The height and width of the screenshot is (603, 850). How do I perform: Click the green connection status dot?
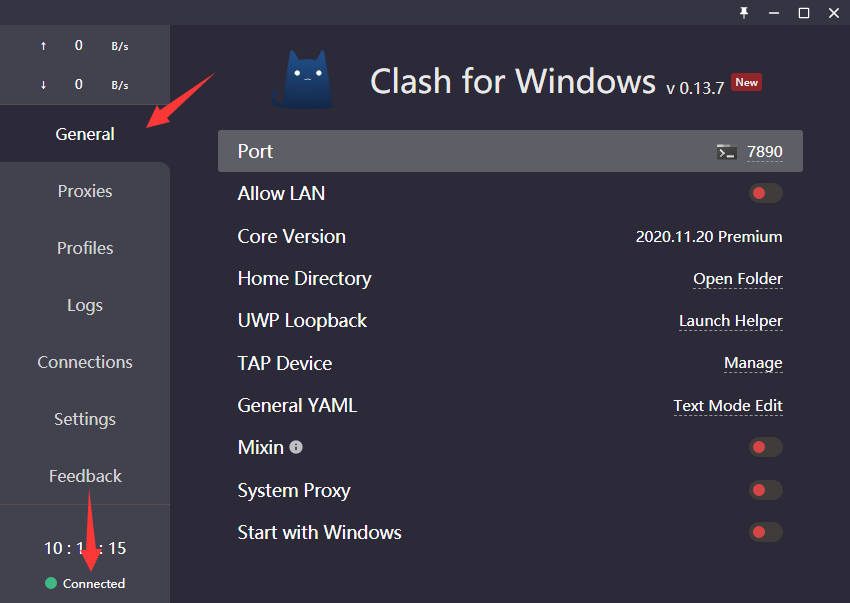(51, 583)
